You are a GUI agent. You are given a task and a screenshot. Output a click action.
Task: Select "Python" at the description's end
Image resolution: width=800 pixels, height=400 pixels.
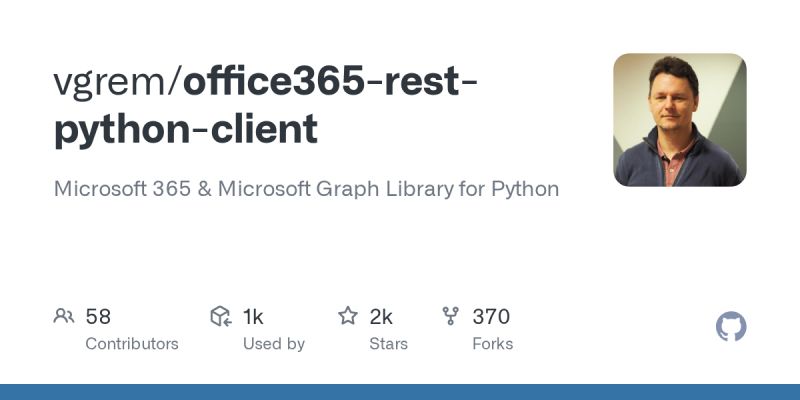tap(525, 189)
